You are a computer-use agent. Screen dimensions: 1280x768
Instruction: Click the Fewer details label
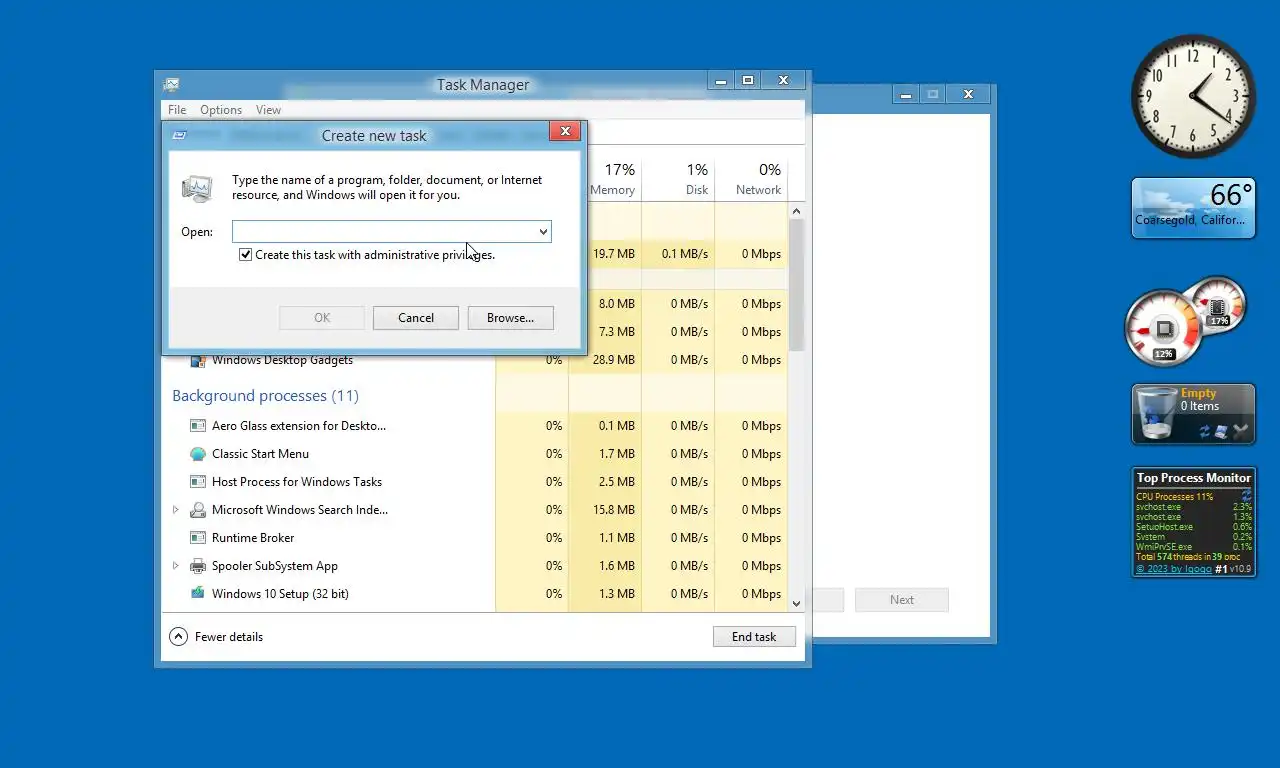tap(229, 637)
